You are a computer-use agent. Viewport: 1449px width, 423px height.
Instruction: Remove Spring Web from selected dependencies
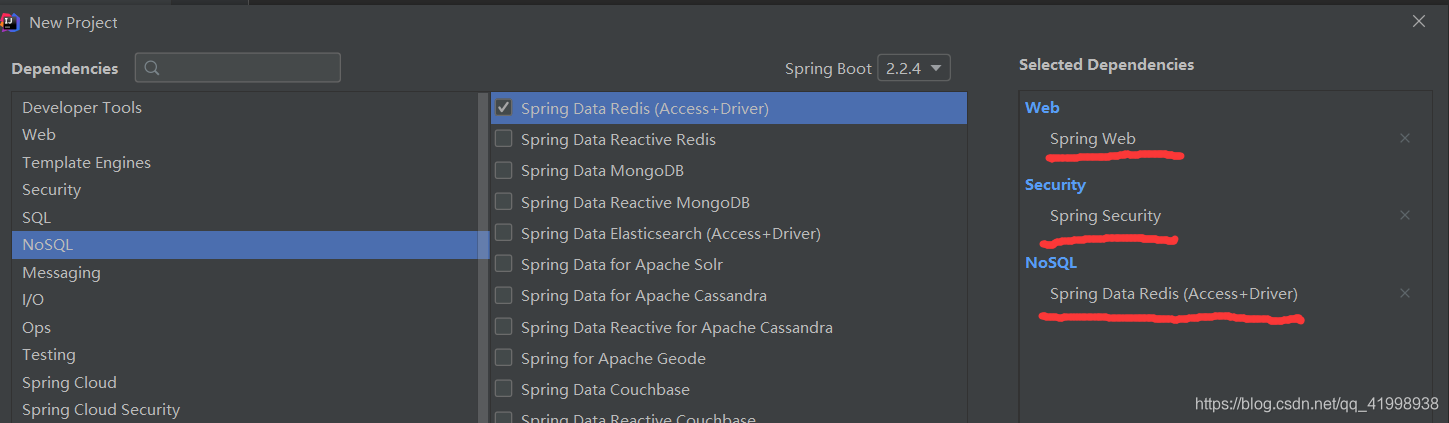coord(1405,138)
